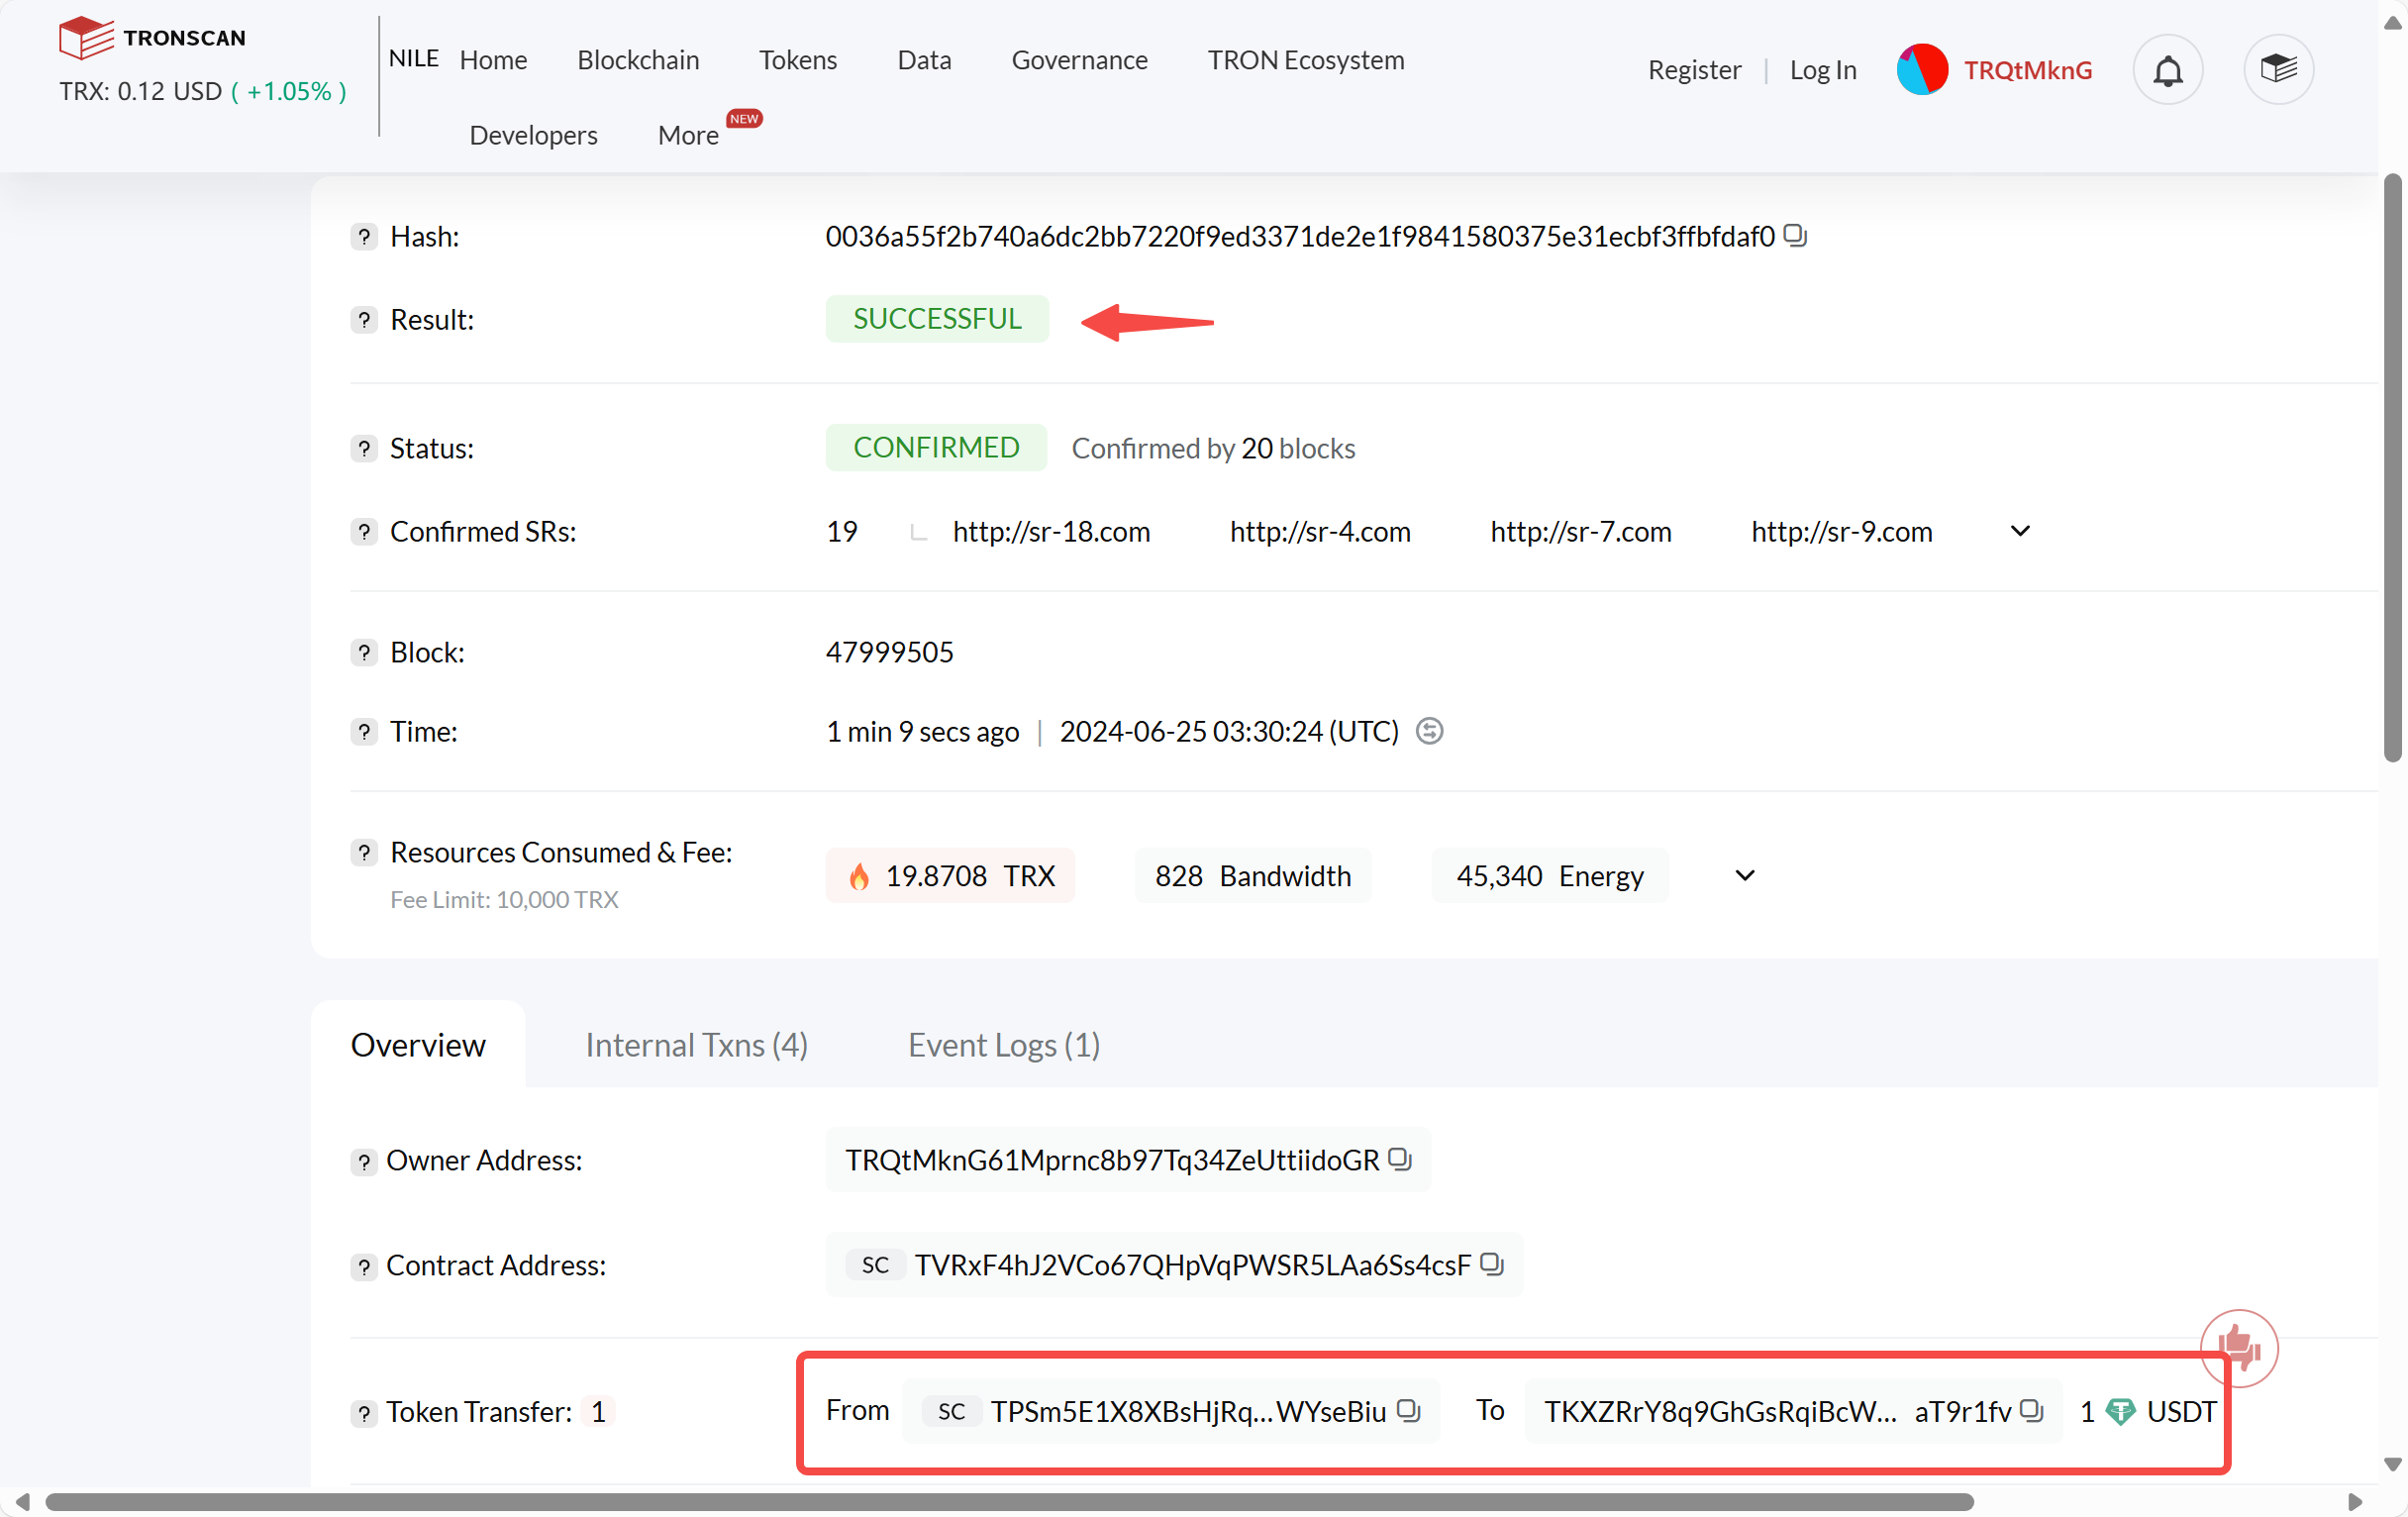The width and height of the screenshot is (2408, 1517).
Task: Expand the Confirmed SRs list chevron
Action: pos(2019,531)
